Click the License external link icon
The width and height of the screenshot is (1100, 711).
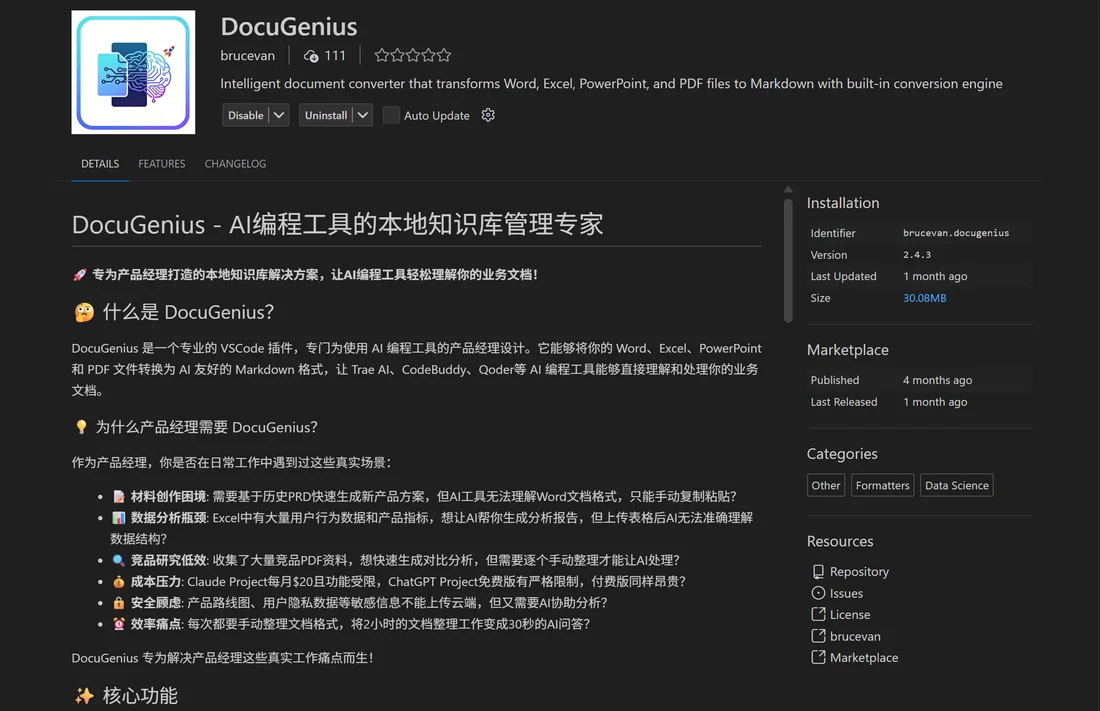818,614
